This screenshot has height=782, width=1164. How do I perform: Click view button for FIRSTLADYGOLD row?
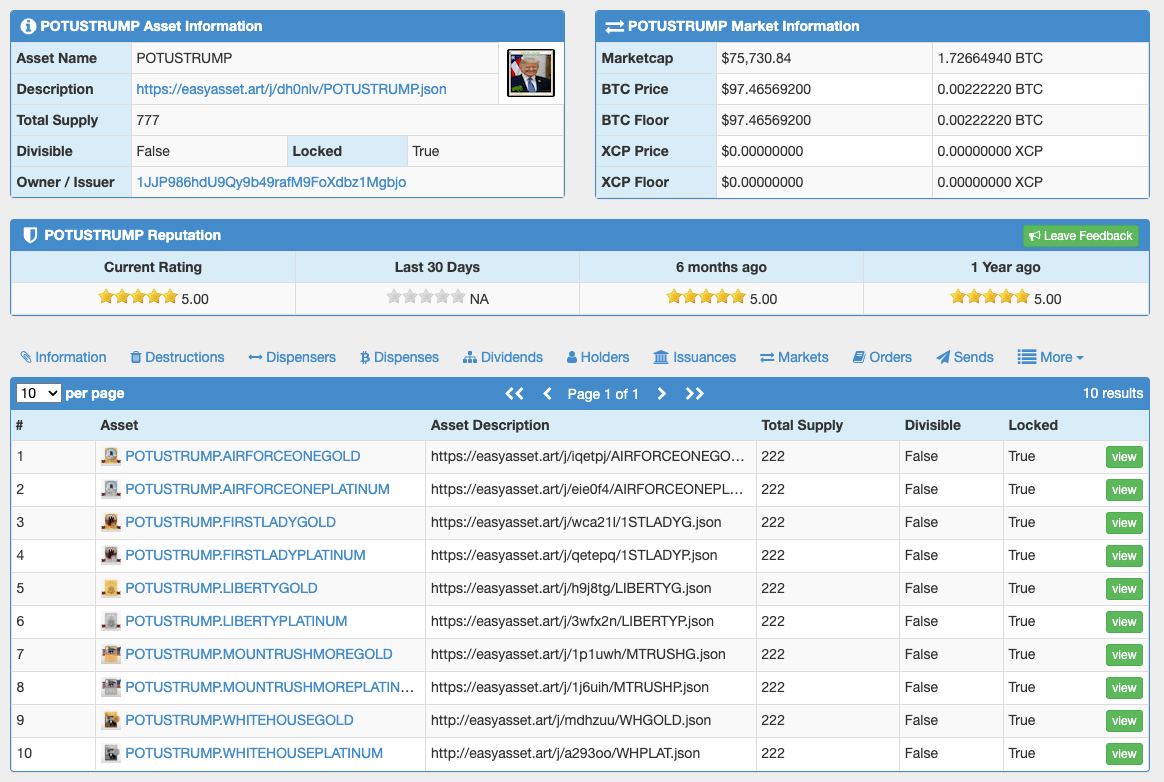[1124, 523]
